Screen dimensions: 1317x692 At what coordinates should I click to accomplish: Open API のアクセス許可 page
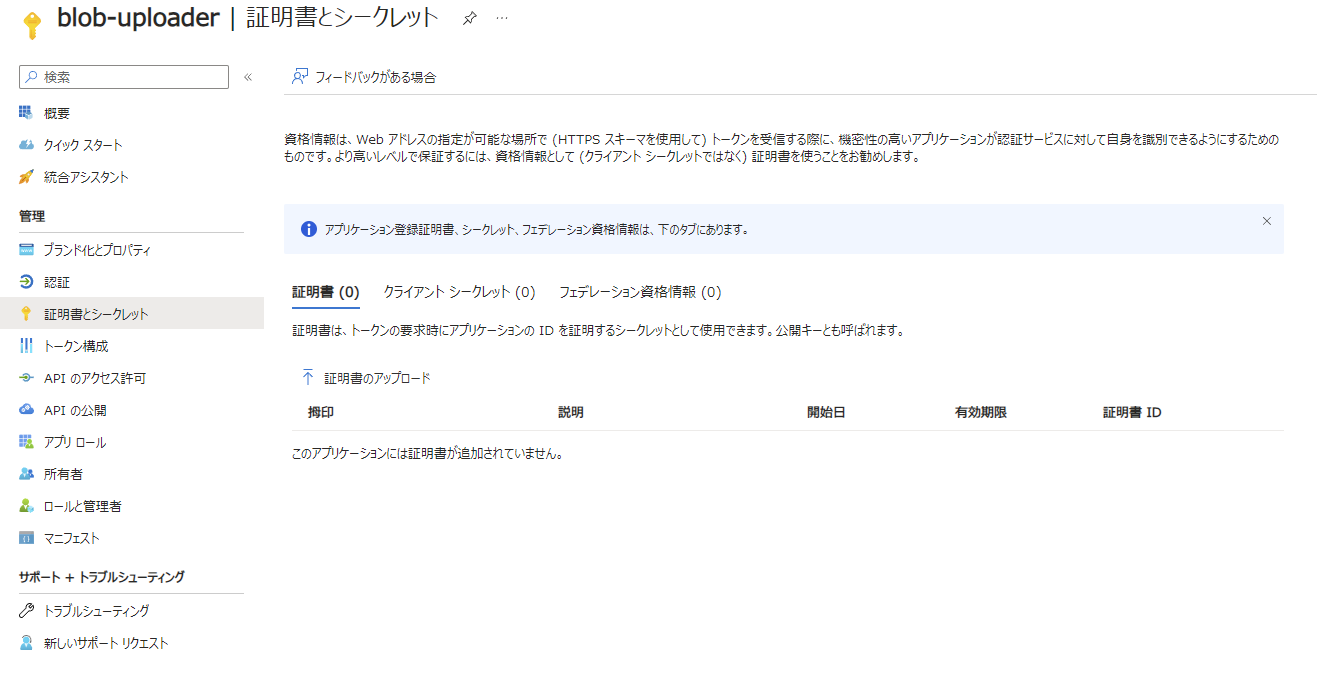tap(94, 378)
